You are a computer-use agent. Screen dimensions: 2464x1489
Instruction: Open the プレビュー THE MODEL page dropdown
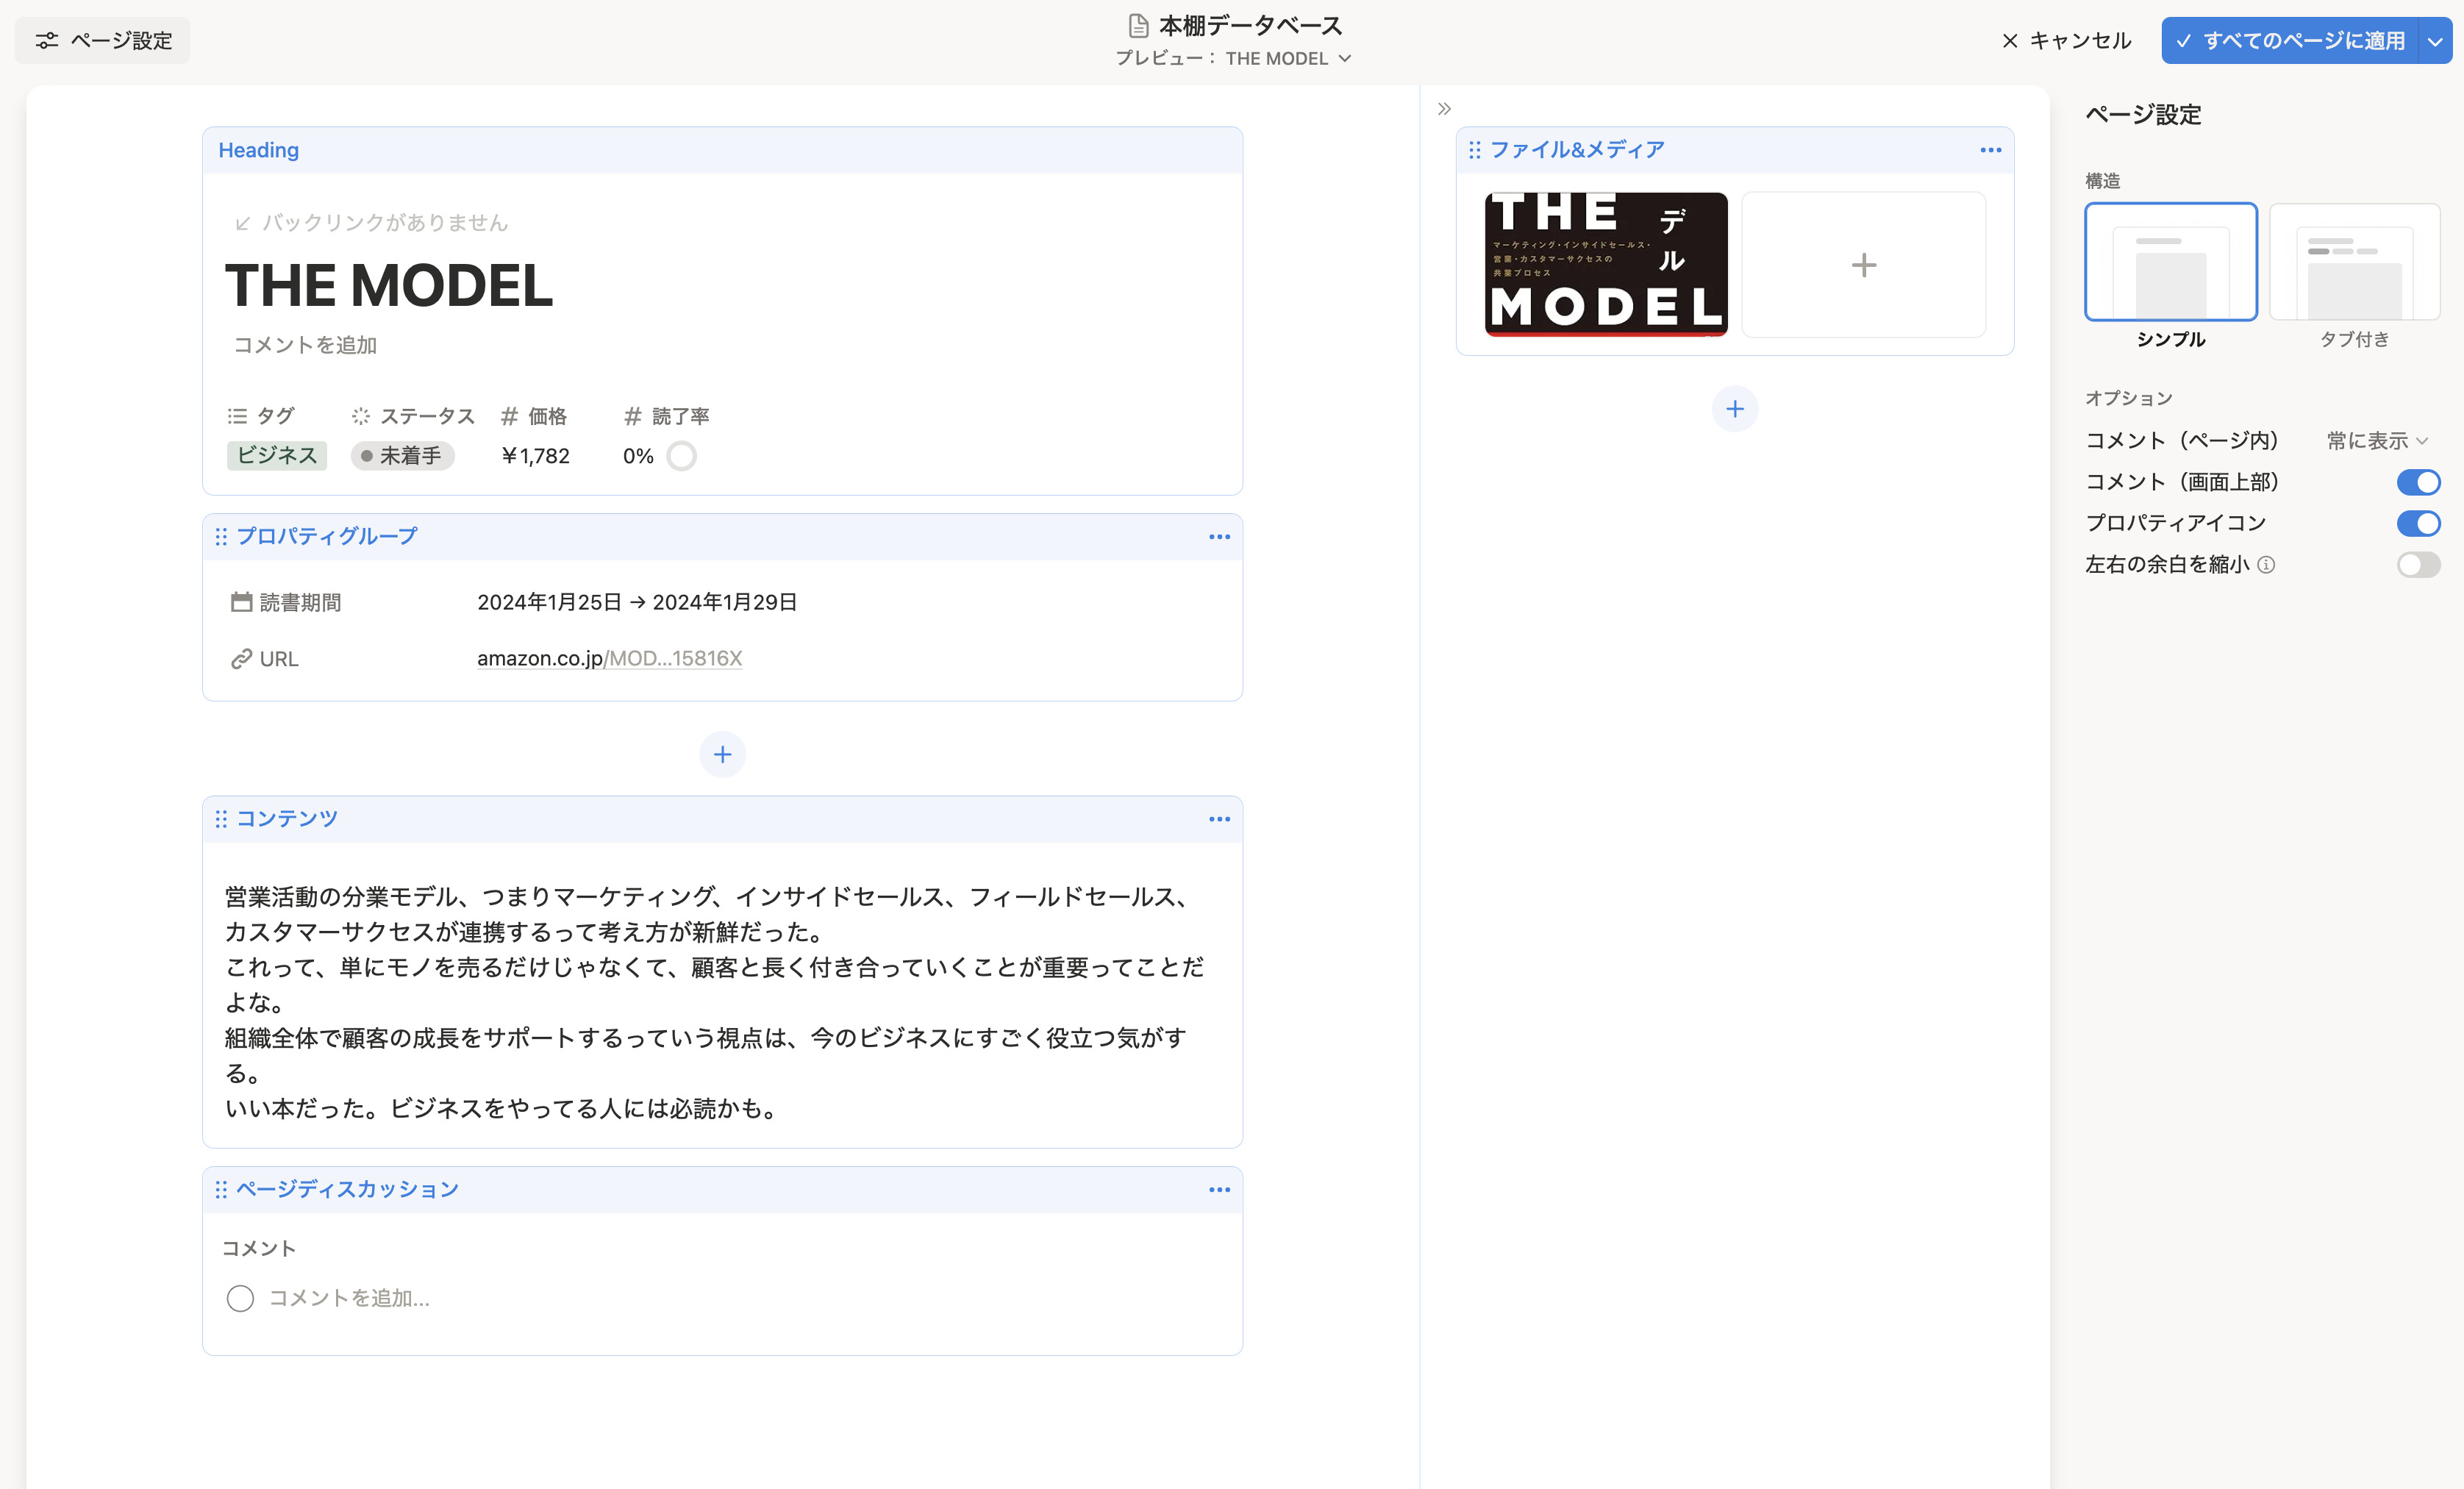[1288, 59]
